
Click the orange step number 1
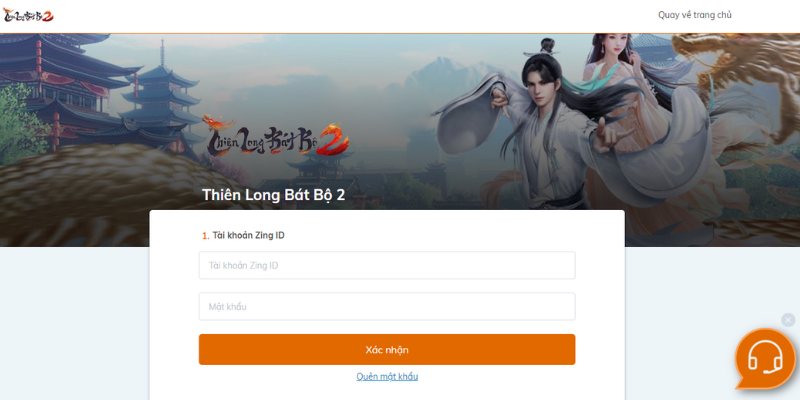click(205, 236)
